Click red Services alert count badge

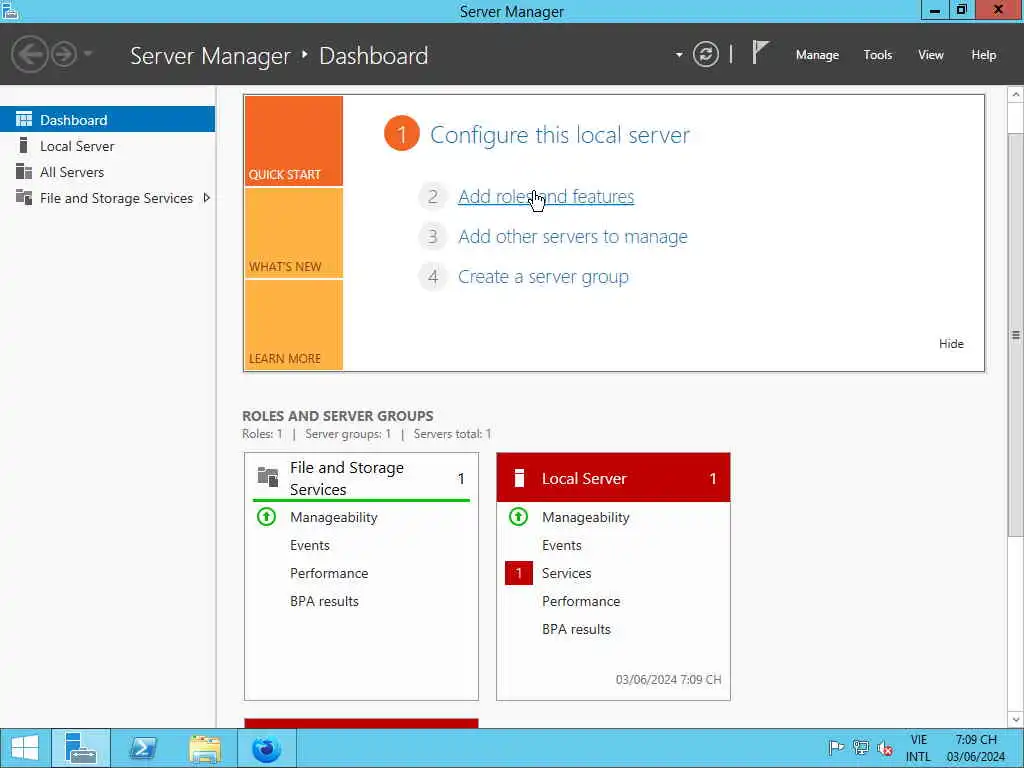519,573
